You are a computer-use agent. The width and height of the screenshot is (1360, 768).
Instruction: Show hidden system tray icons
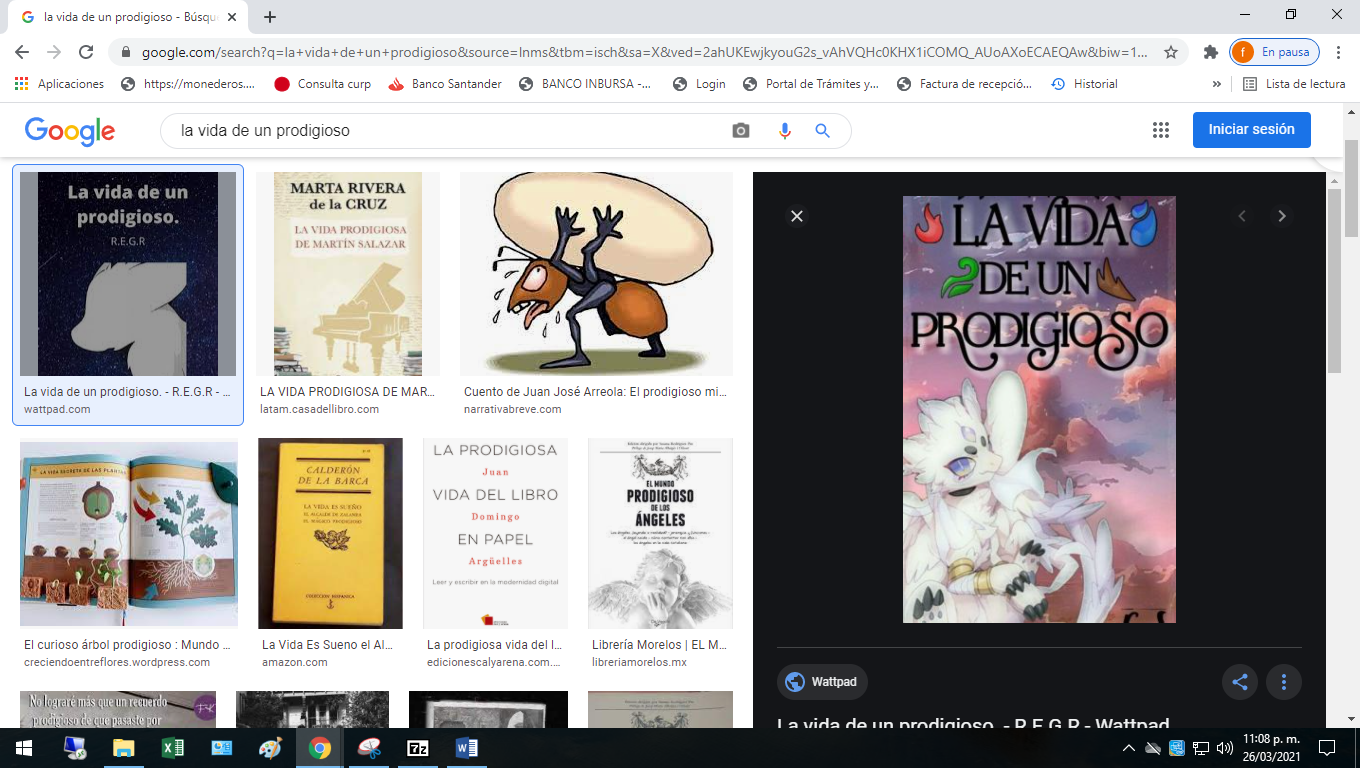point(1129,748)
